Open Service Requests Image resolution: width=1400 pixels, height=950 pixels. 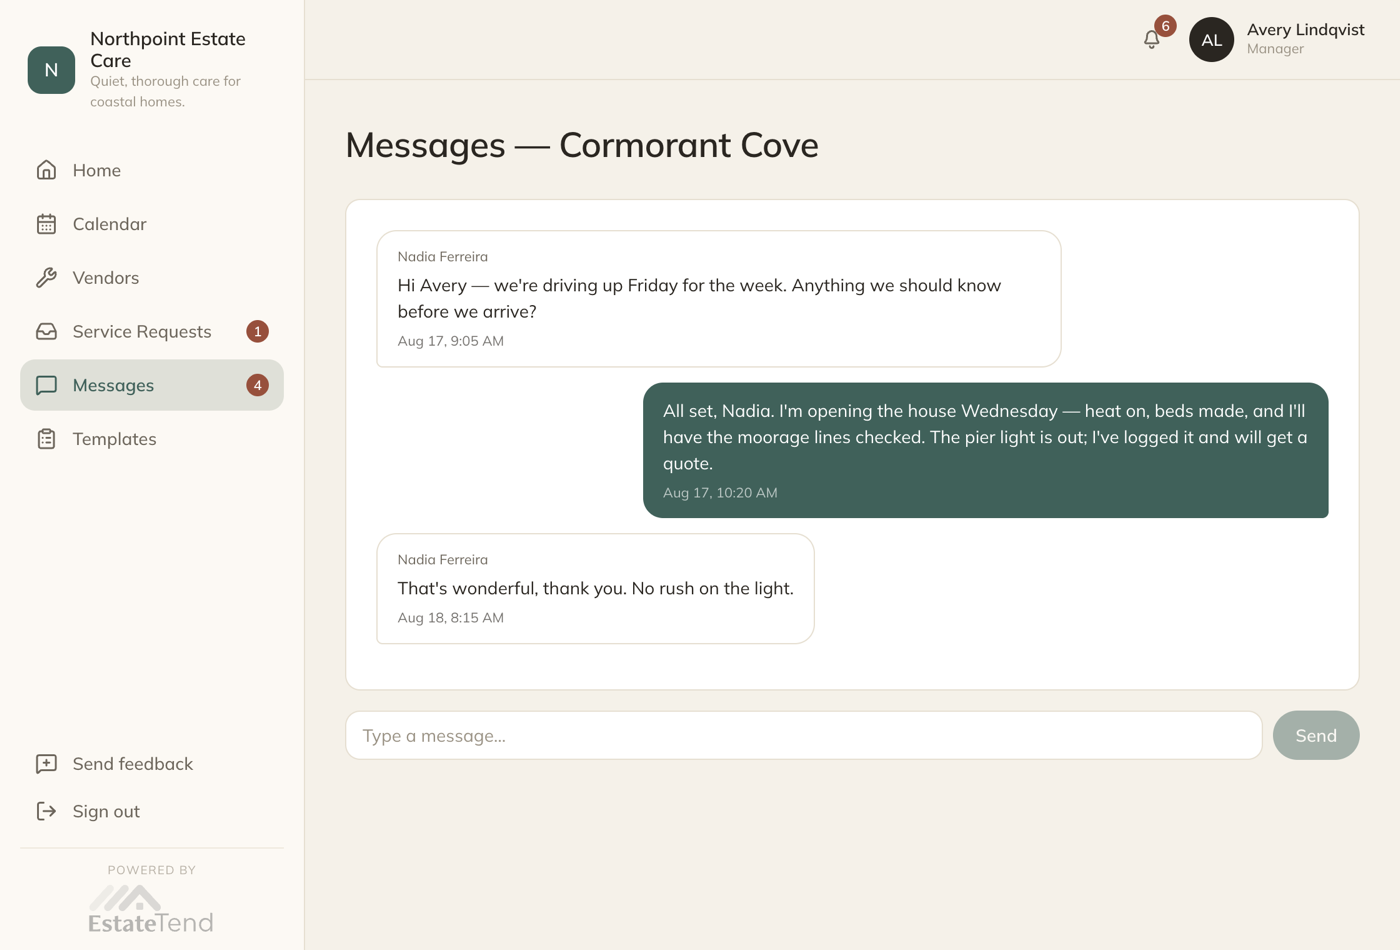152,331
